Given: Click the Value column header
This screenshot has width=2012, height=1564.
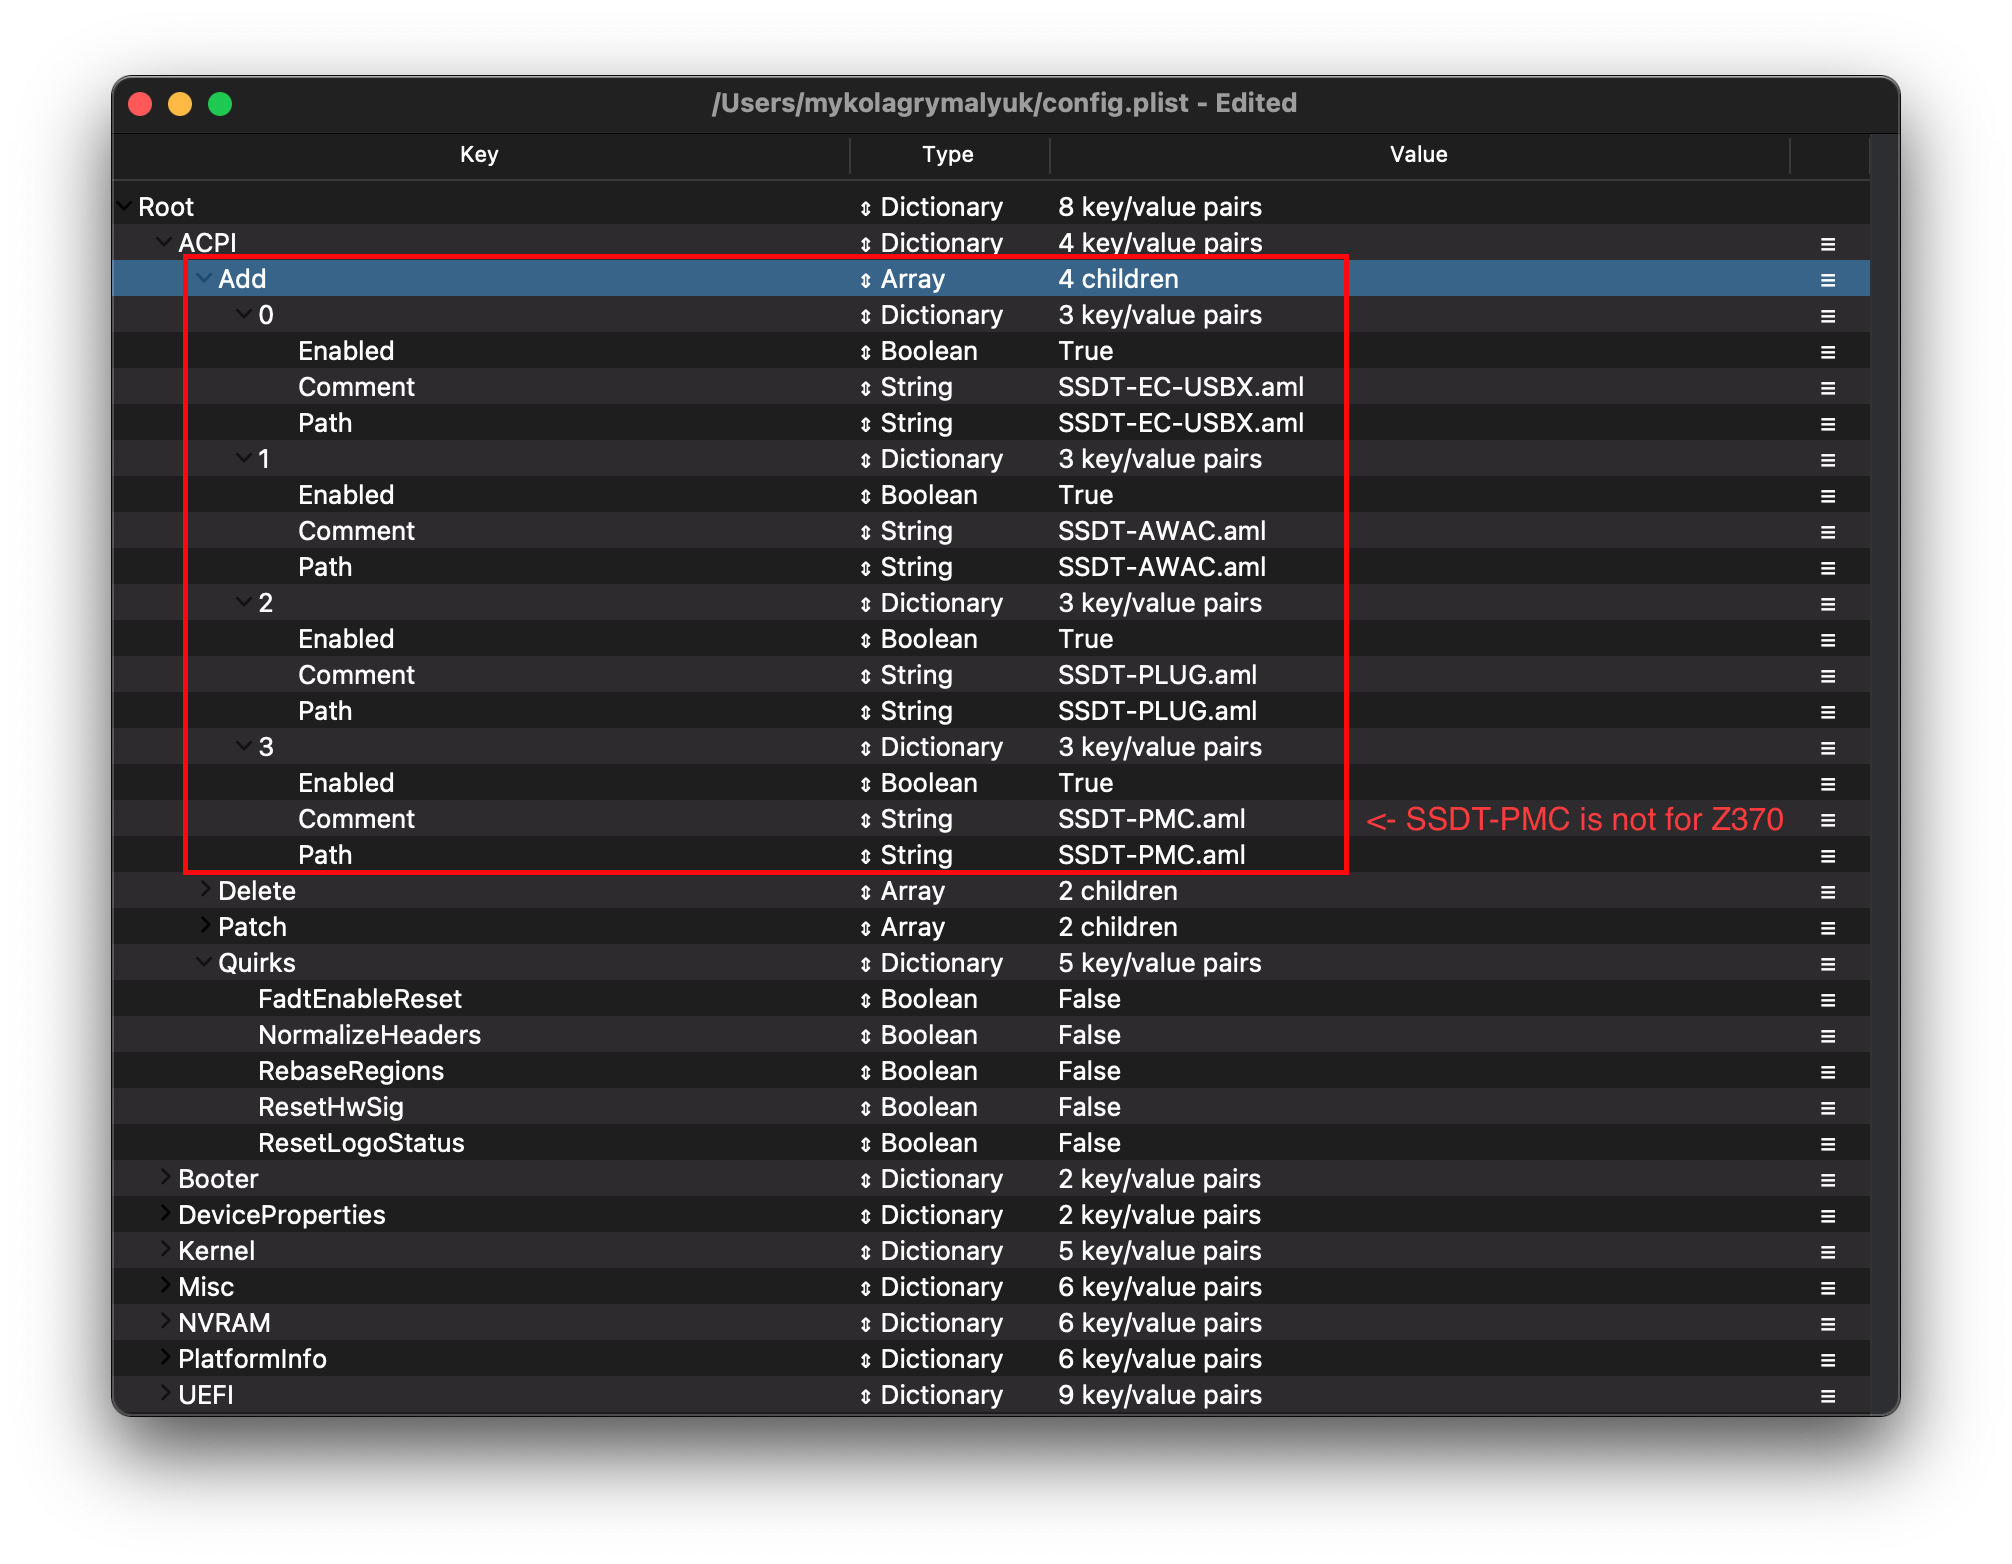Looking at the screenshot, I should [x=1417, y=155].
